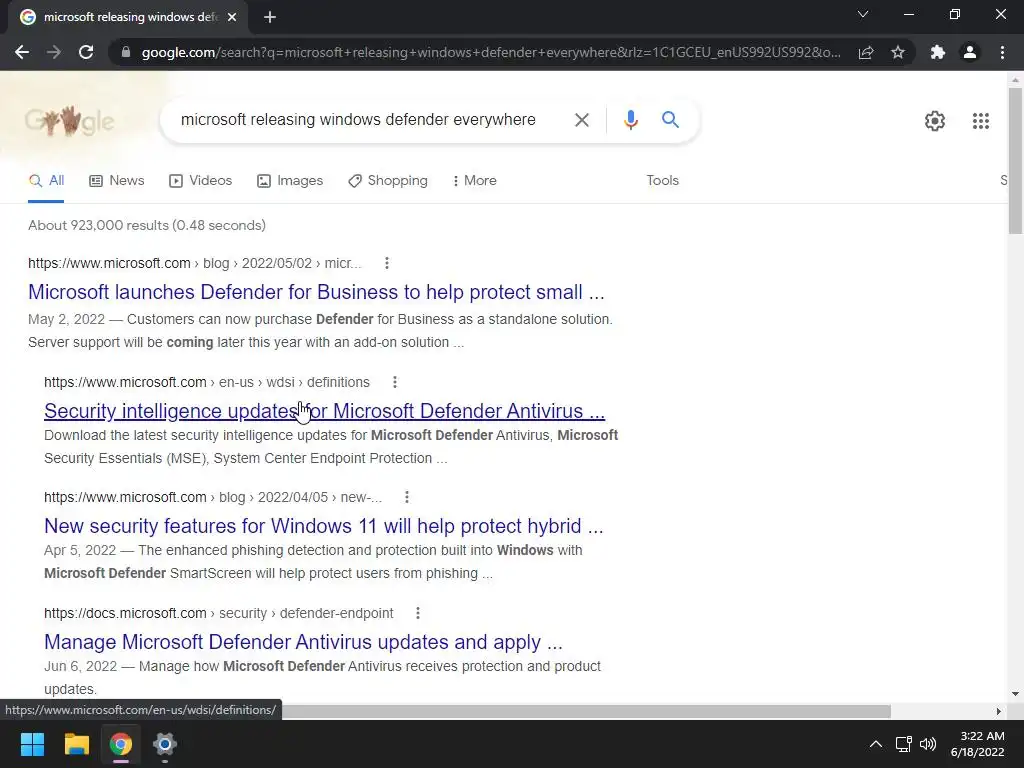Click the horizontal scrollbar right arrow

coord(999,711)
